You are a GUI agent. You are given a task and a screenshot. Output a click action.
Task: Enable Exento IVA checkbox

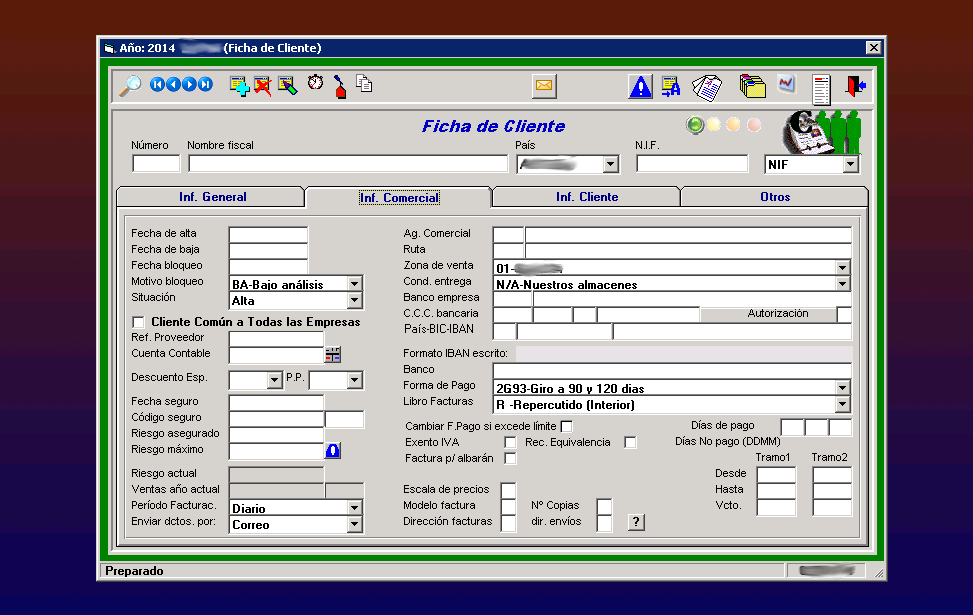510,442
